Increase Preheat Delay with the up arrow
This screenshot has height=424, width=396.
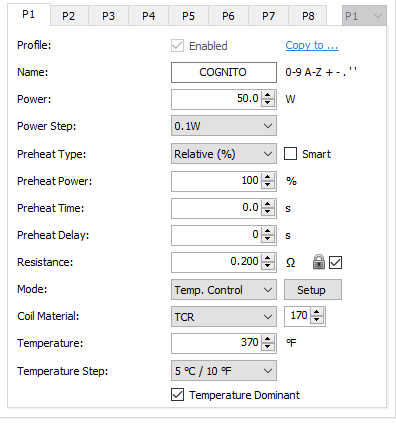(268, 231)
